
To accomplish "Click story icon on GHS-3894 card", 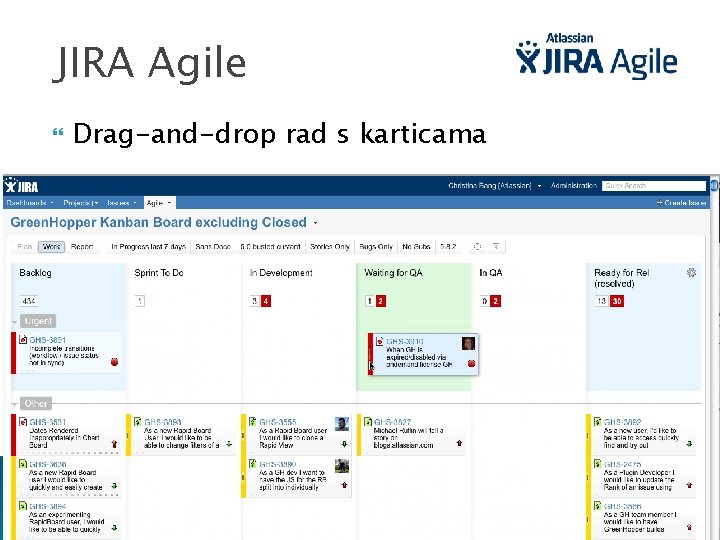I will tap(23, 506).
